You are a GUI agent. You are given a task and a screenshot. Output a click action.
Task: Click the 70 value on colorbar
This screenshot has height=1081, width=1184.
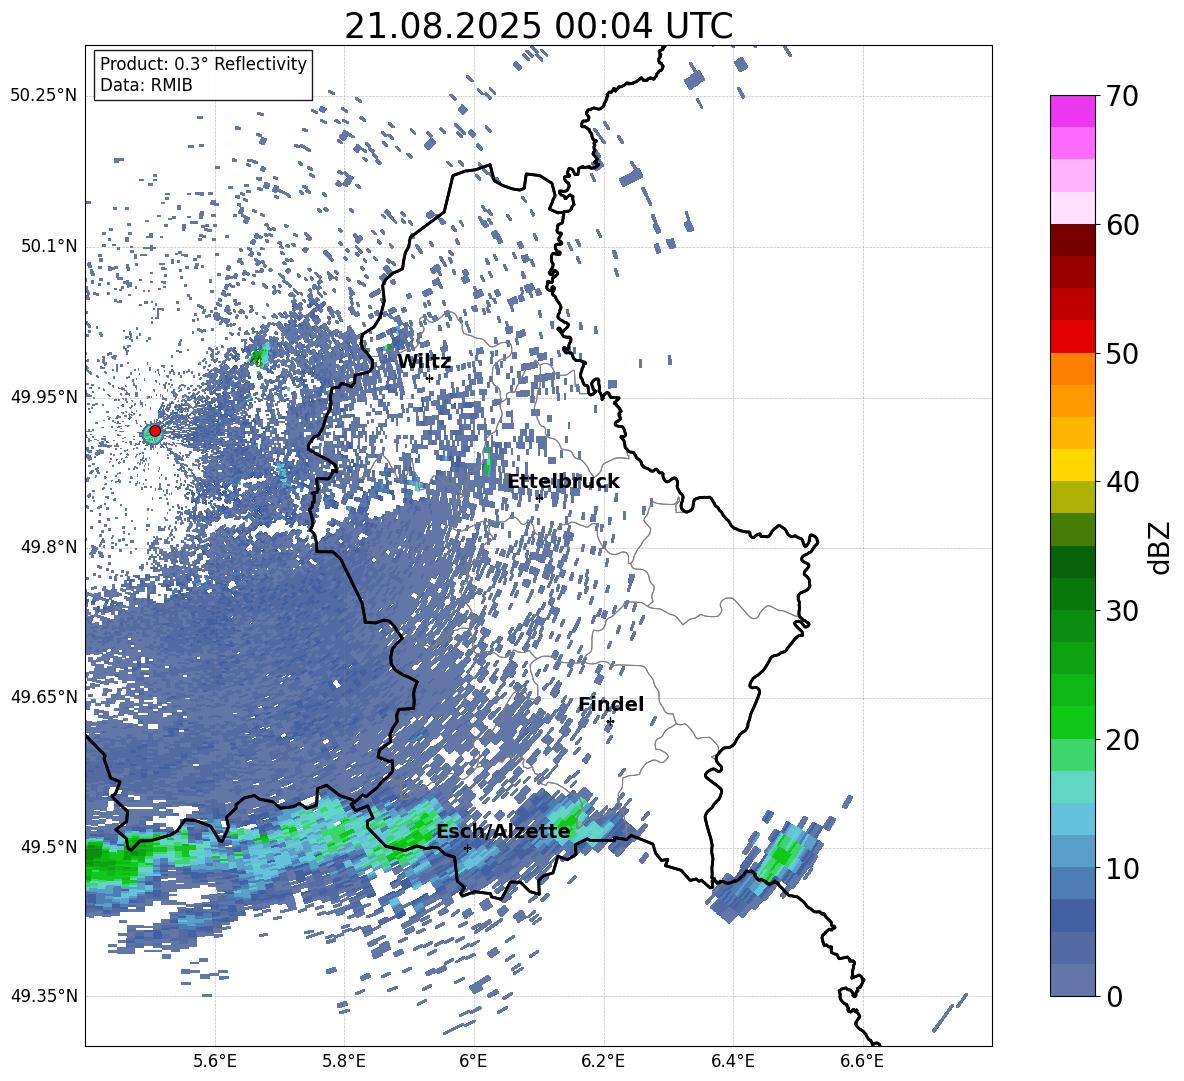pyautogui.click(x=1123, y=96)
